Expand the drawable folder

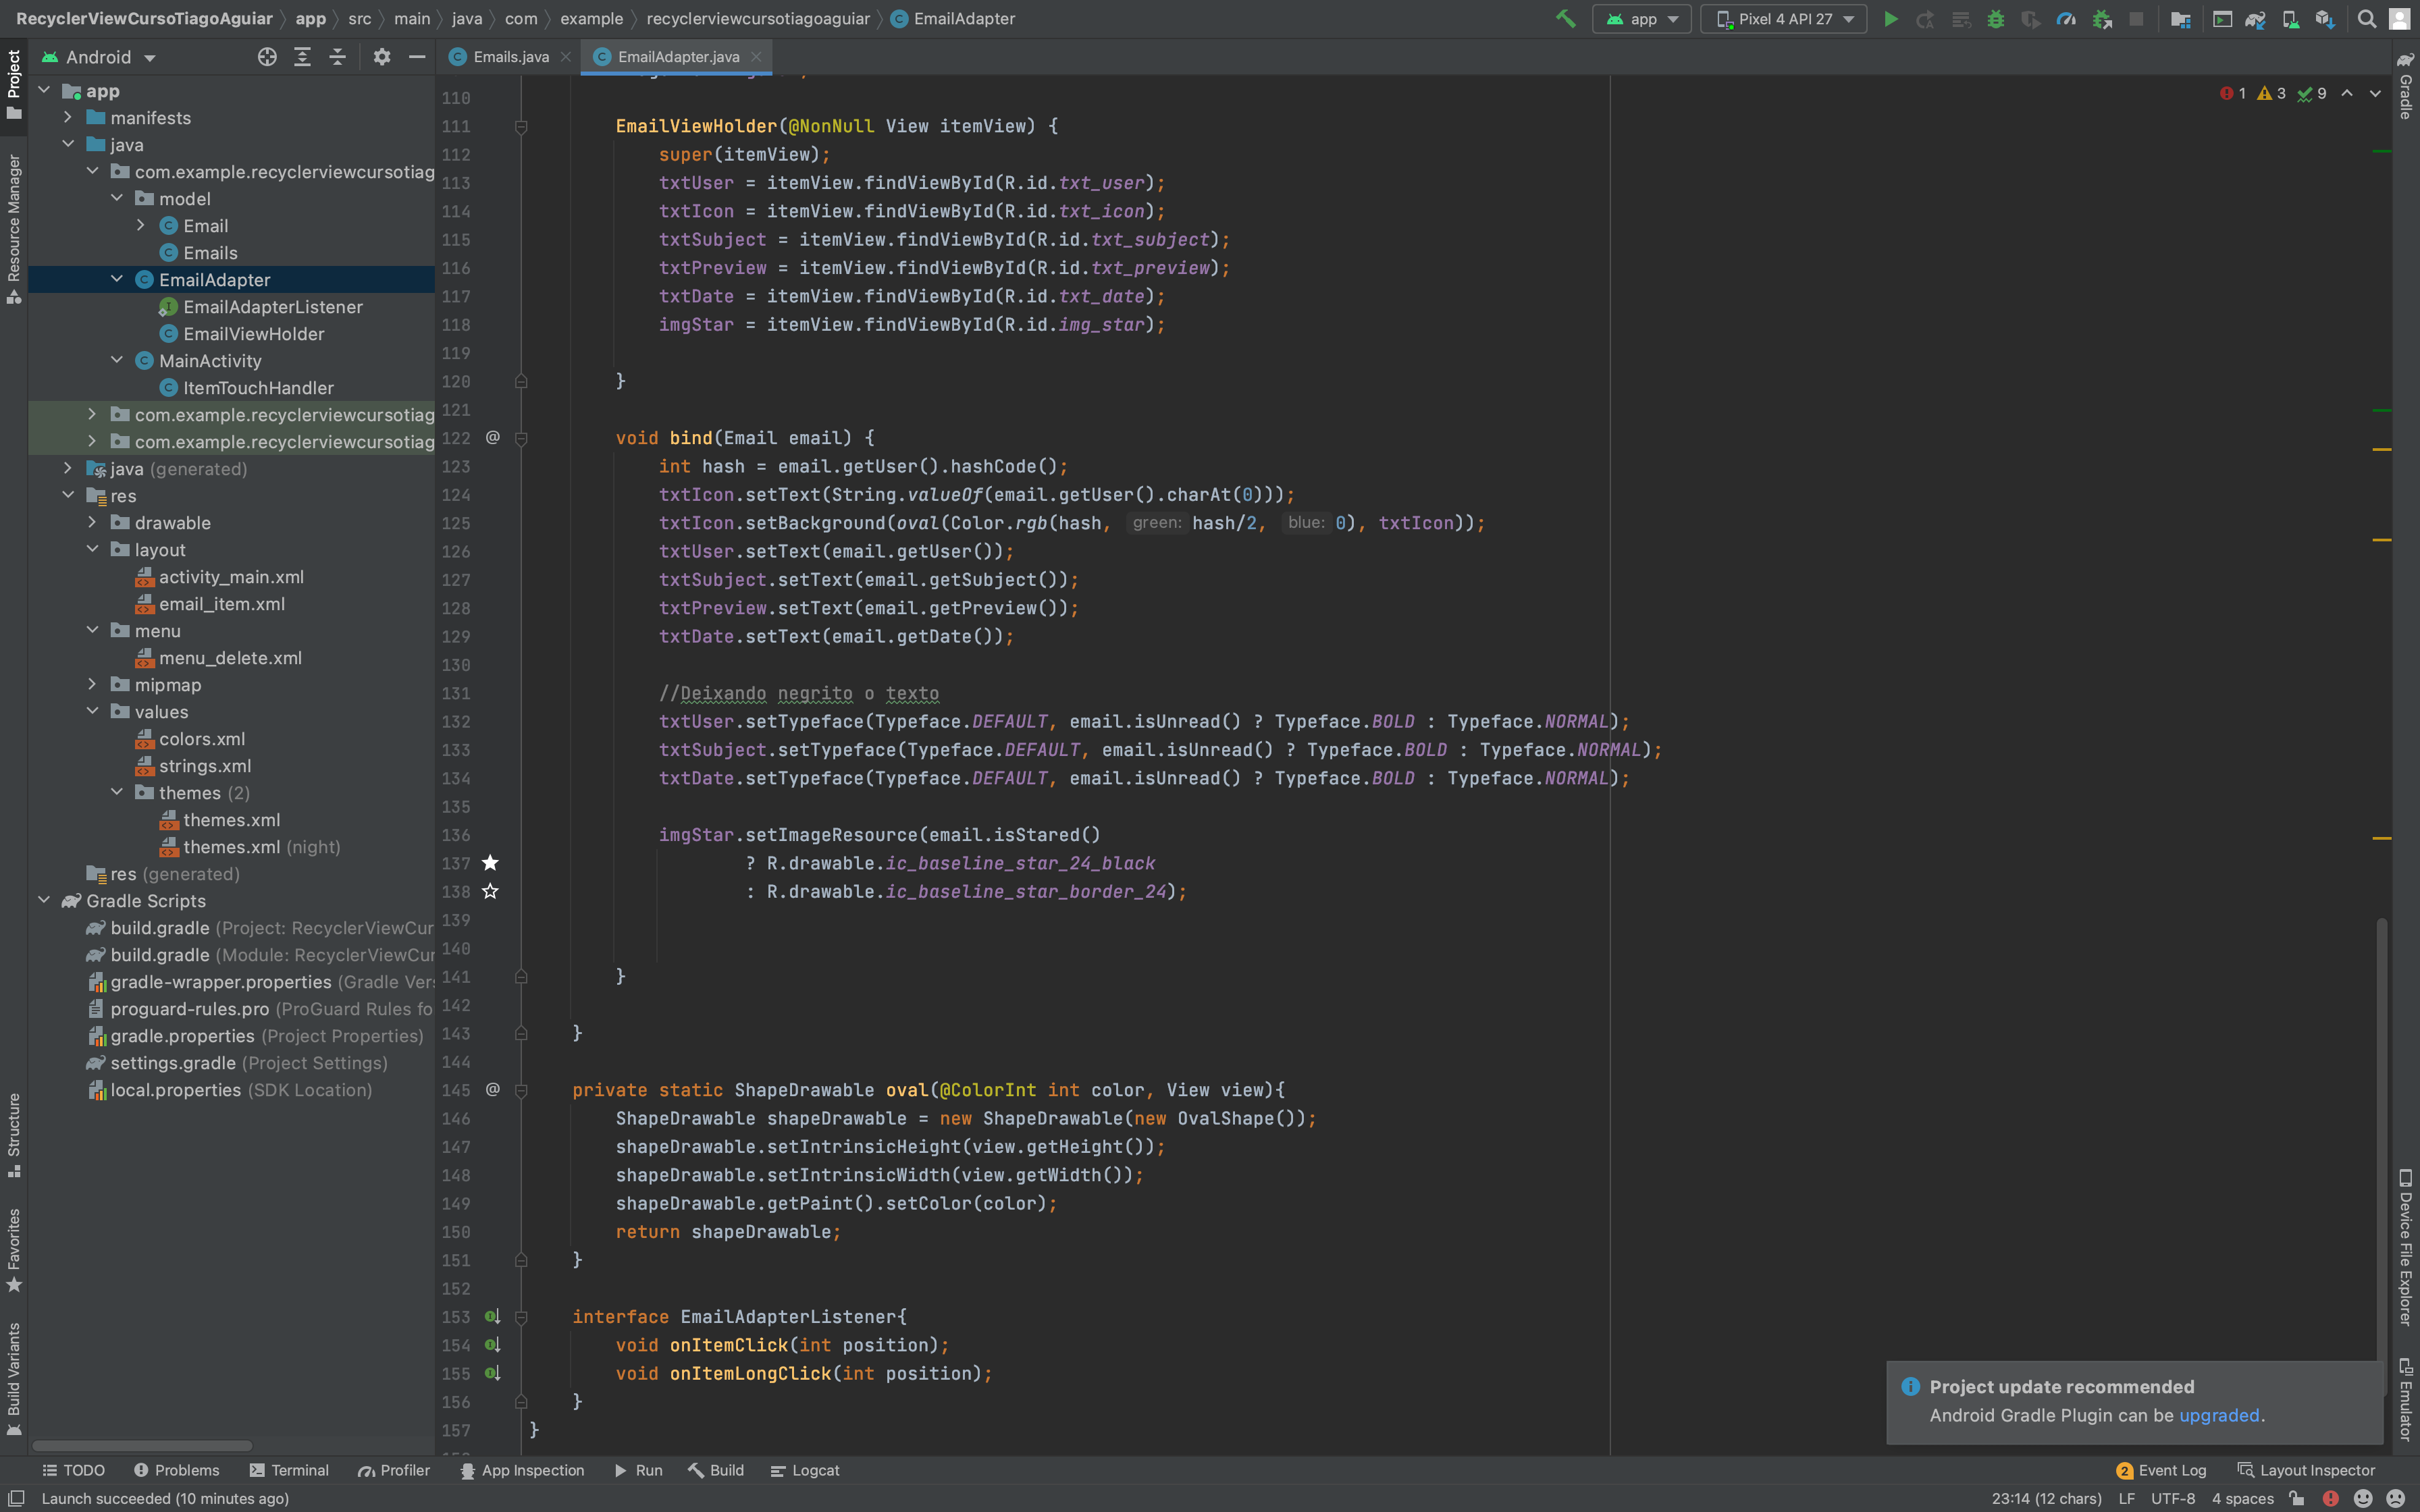94,522
